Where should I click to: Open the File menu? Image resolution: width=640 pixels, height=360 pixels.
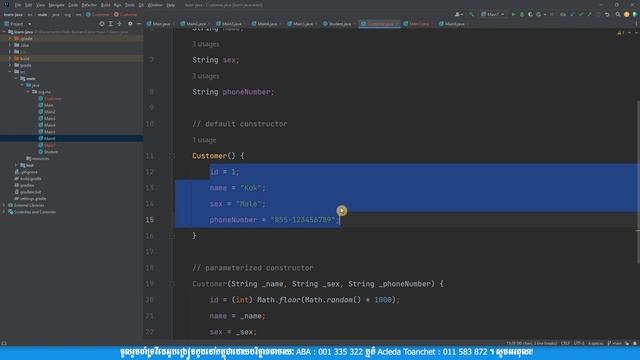point(18,5)
